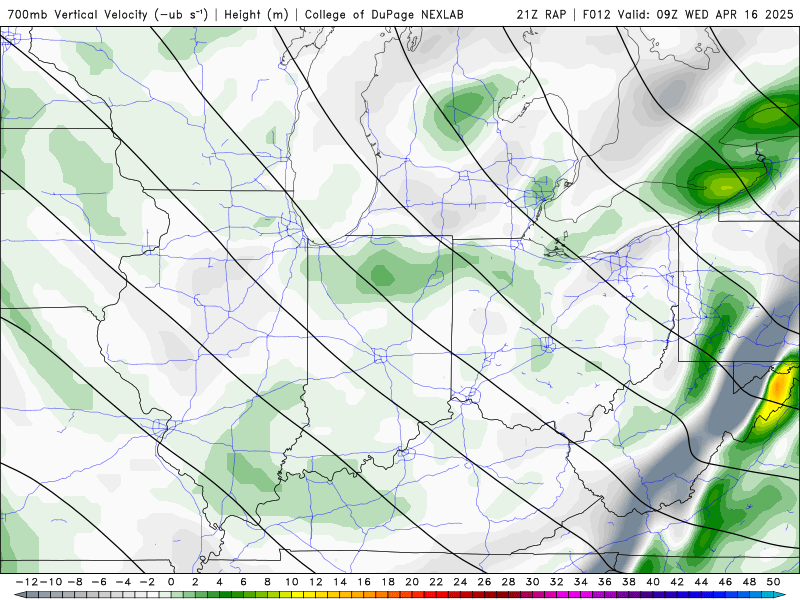Screen dimensions: 800x600
Task: Click the "20" color scale label
Action: point(412,582)
